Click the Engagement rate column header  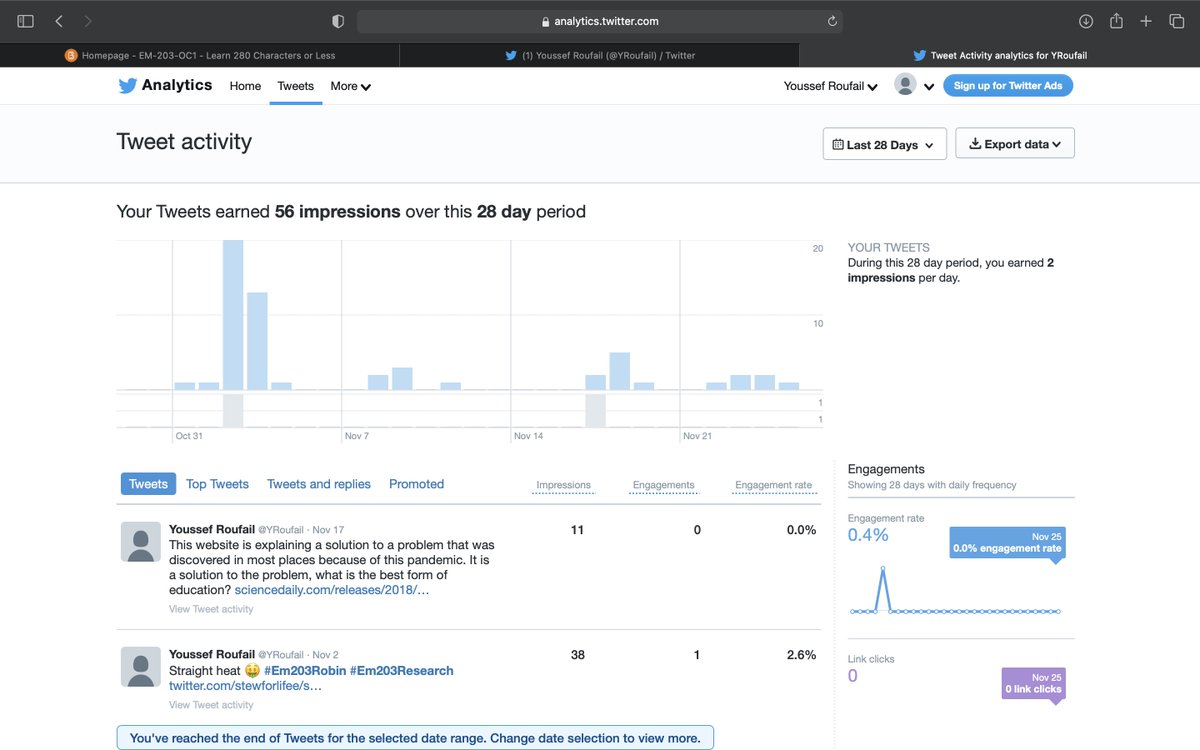click(773, 485)
